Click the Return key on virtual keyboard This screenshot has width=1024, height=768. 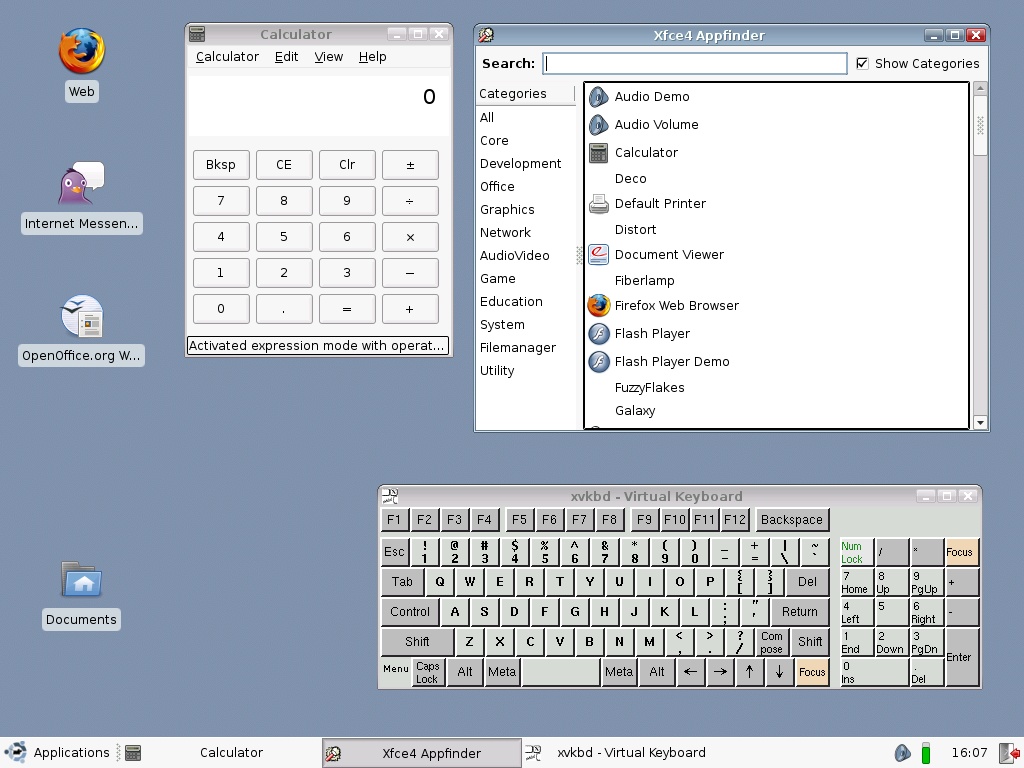[x=799, y=612]
